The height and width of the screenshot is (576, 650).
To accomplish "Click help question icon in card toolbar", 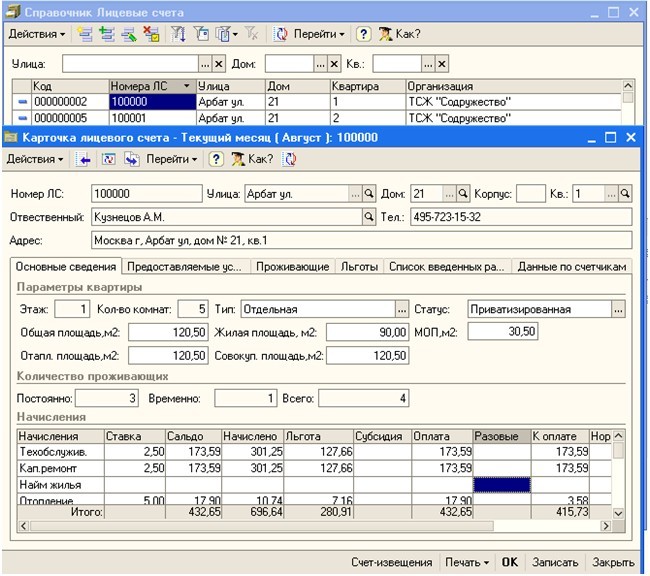I will [x=216, y=159].
